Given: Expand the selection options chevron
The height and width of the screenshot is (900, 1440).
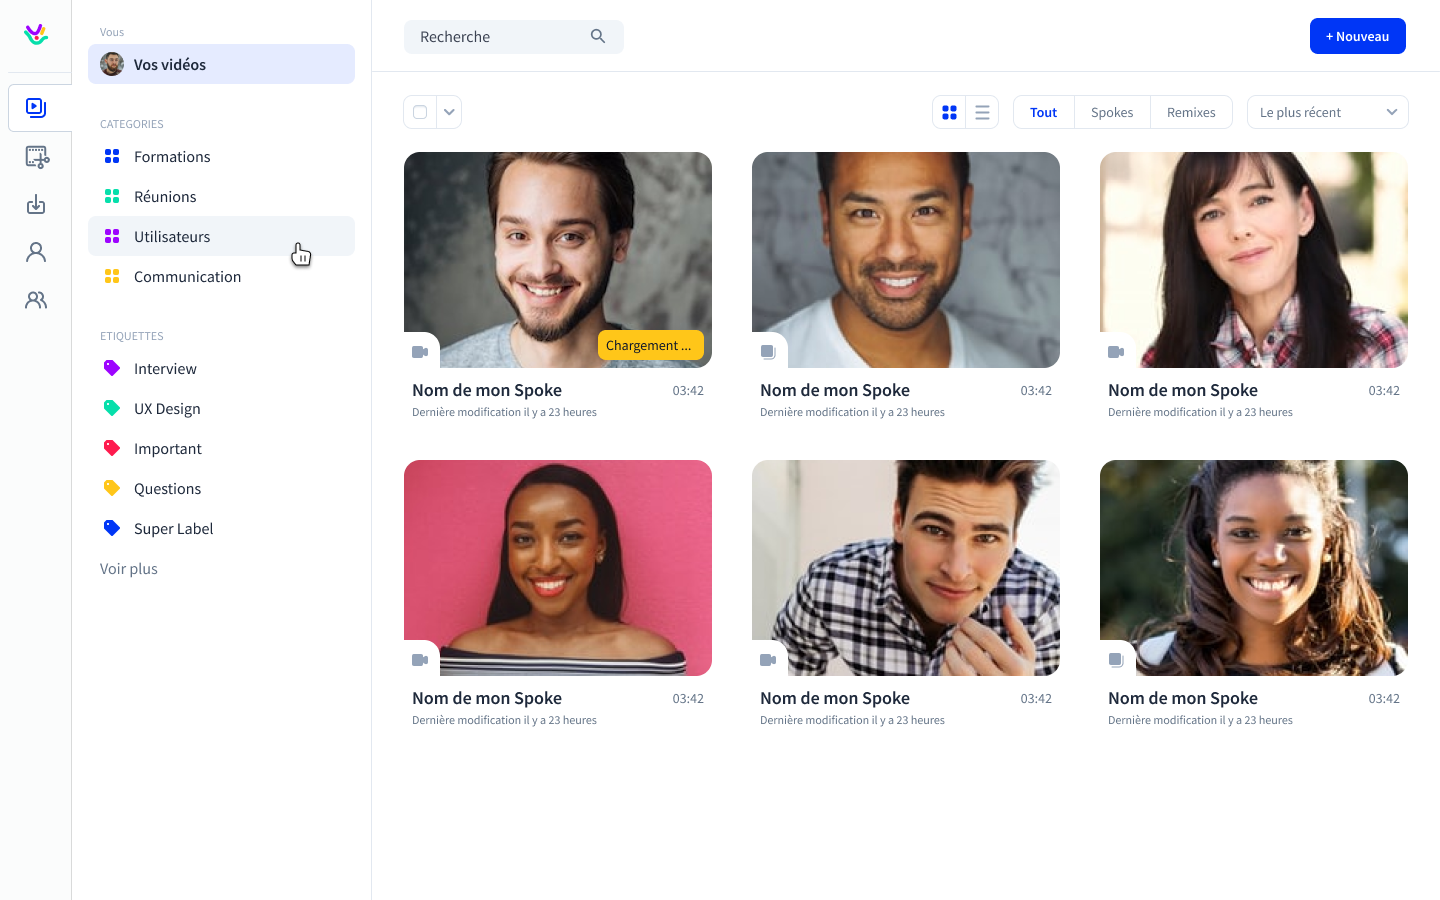Looking at the screenshot, I should click(449, 112).
